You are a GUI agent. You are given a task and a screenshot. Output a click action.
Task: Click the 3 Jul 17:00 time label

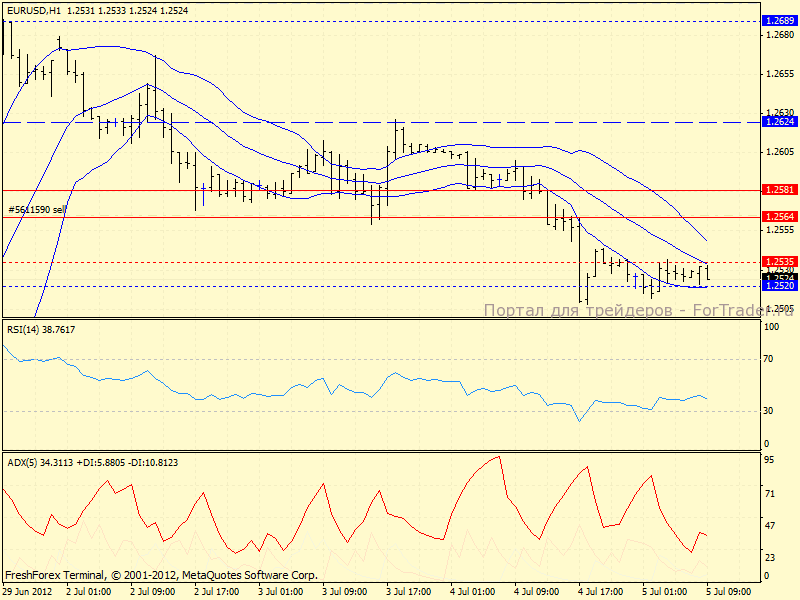(x=409, y=592)
